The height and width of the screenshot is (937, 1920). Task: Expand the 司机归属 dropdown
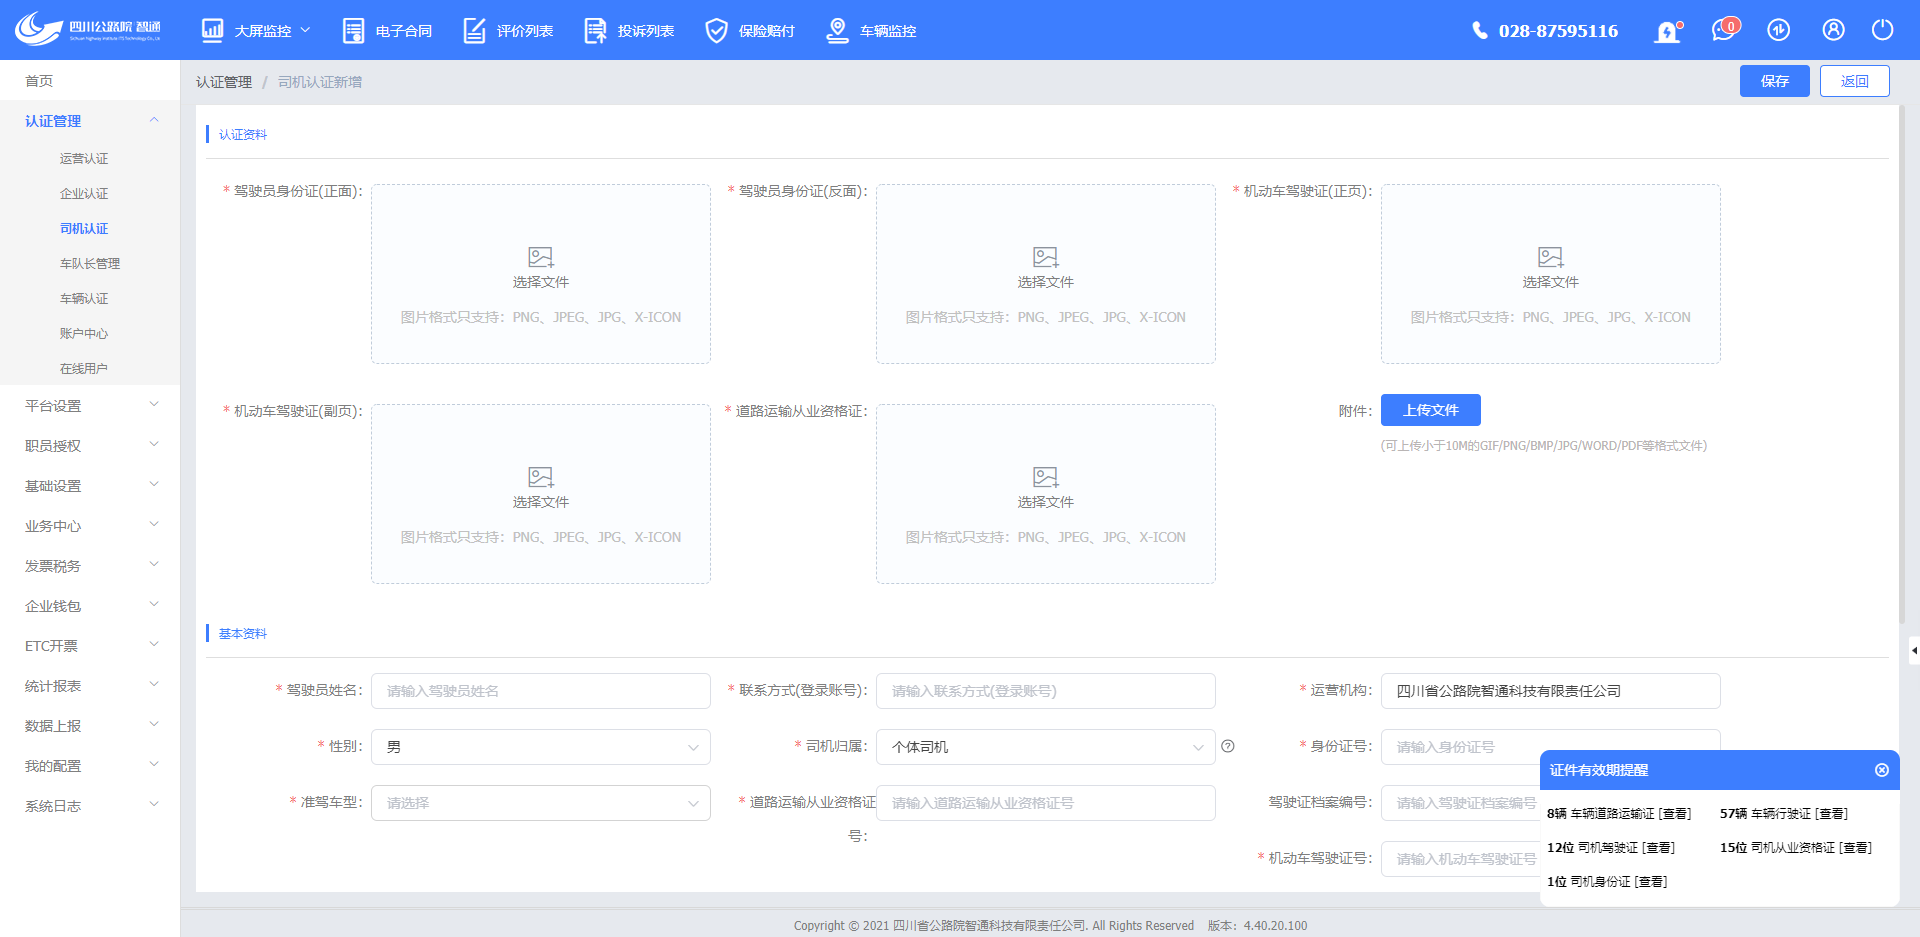tap(1045, 747)
